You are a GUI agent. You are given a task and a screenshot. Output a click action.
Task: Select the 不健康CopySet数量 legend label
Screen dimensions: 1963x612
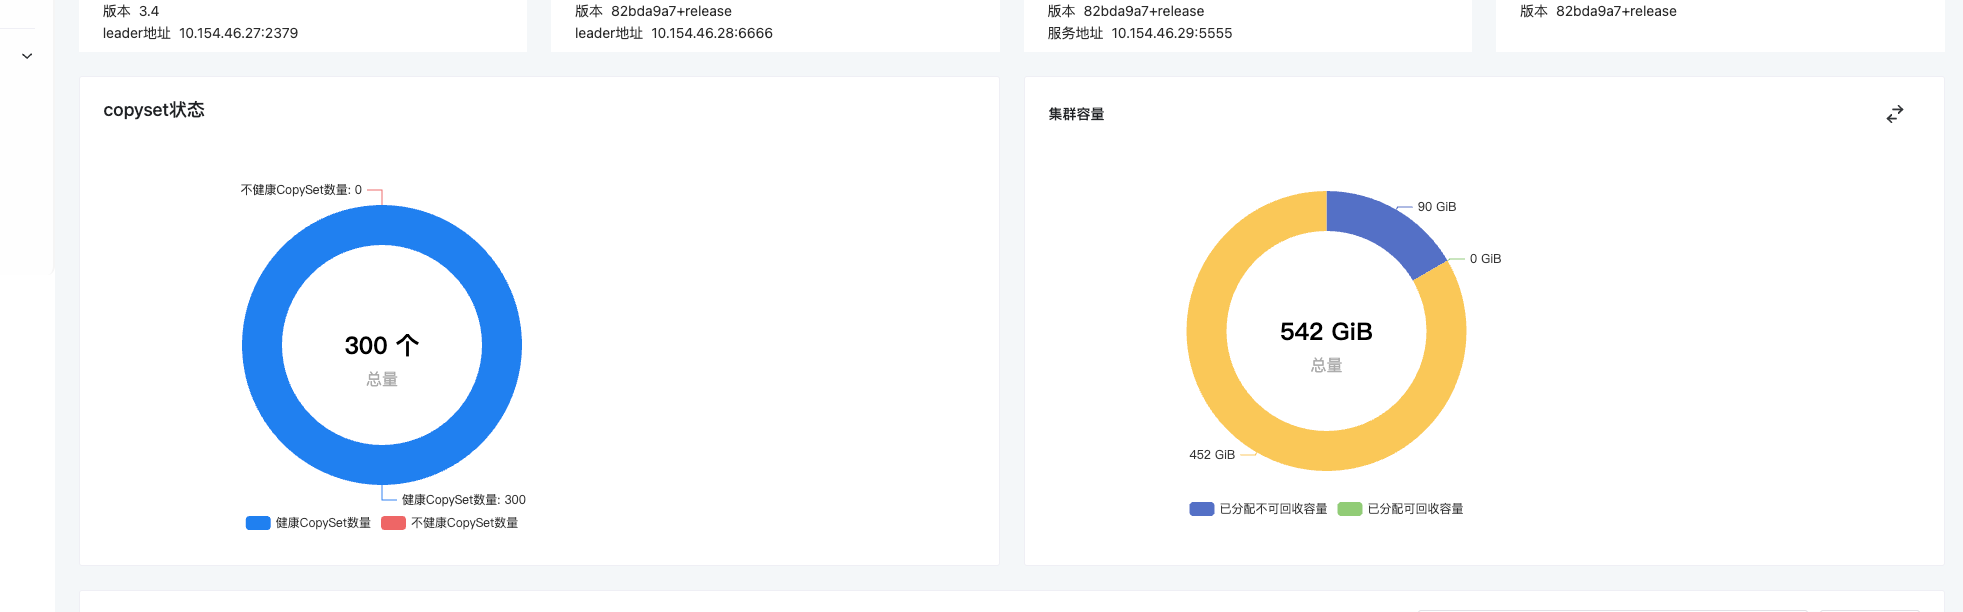(464, 523)
